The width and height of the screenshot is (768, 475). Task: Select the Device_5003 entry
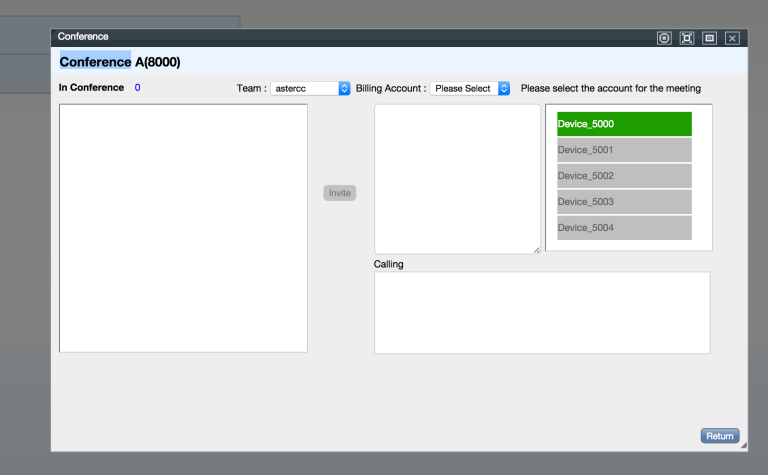[x=624, y=202]
